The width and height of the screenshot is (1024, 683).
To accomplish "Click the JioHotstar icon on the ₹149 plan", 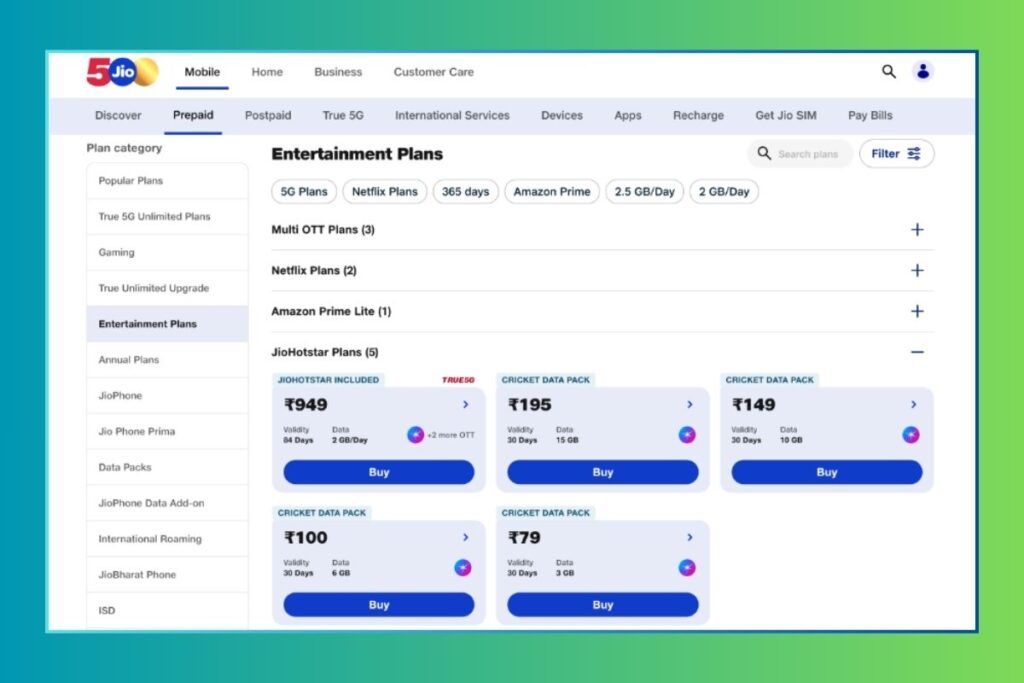I will click(910, 435).
